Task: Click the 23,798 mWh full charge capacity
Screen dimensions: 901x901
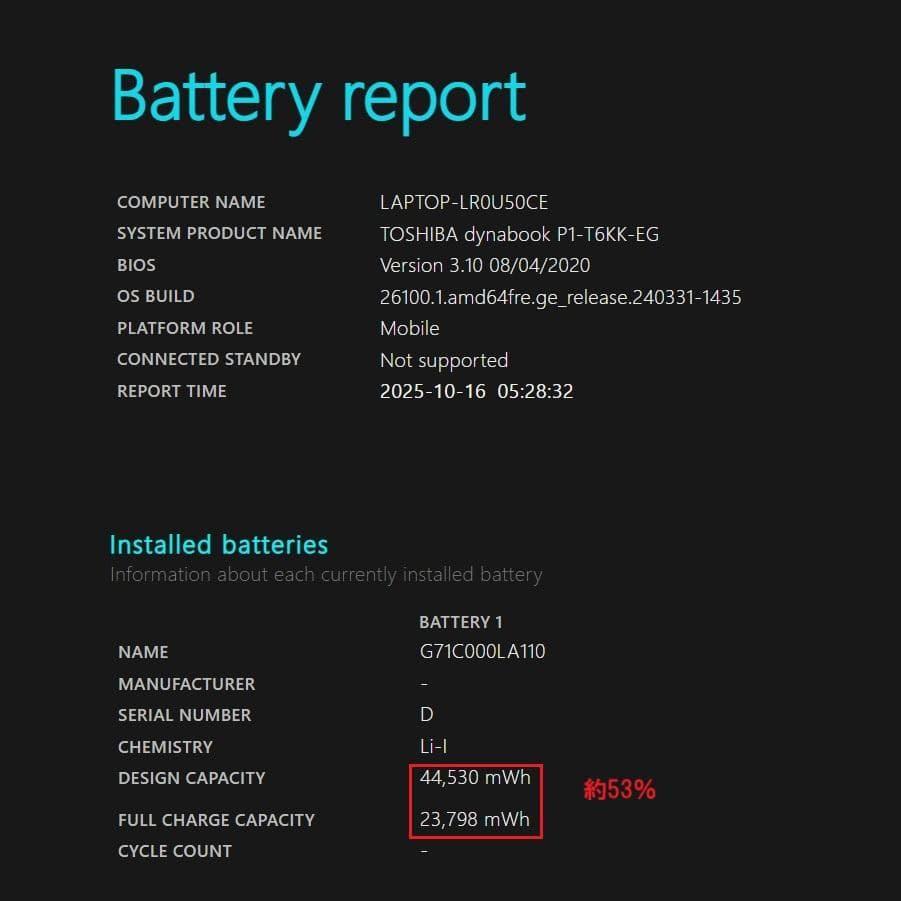Action: tap(475, 820)
